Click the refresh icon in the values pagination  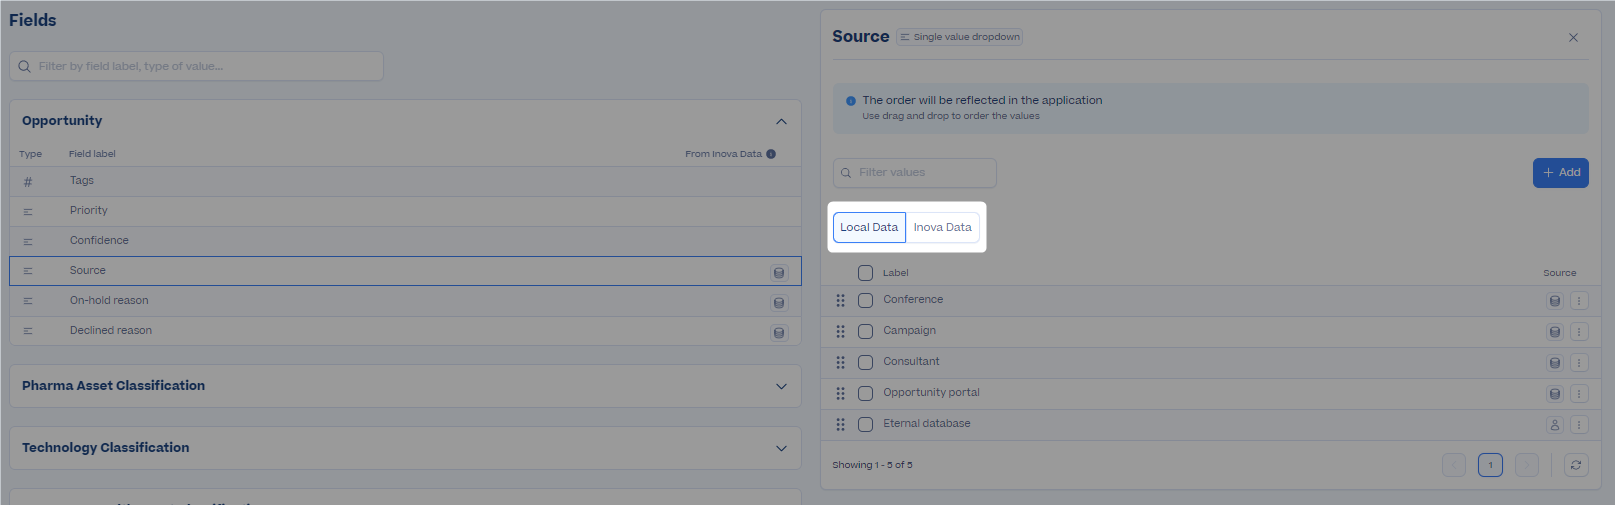click(x=1576, y=465)
